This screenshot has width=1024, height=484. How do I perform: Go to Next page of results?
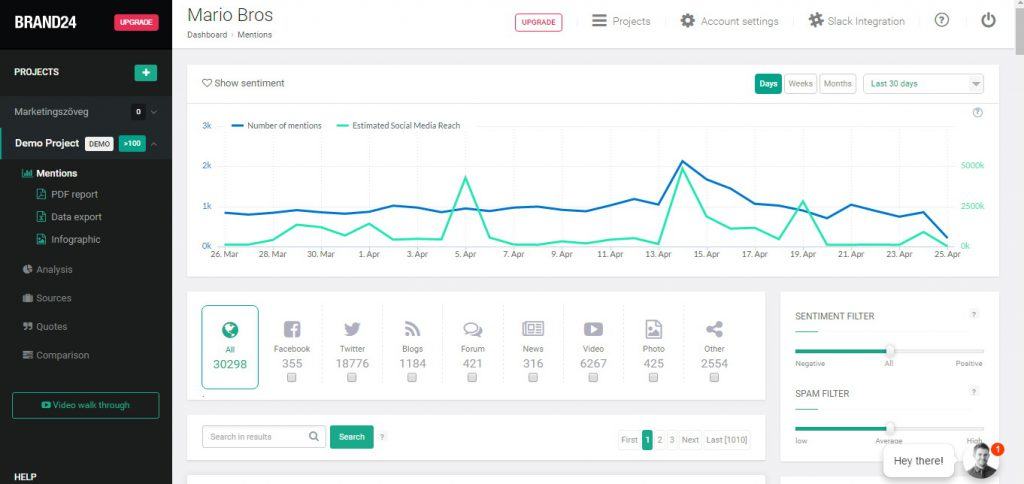(x=690, y=440)
